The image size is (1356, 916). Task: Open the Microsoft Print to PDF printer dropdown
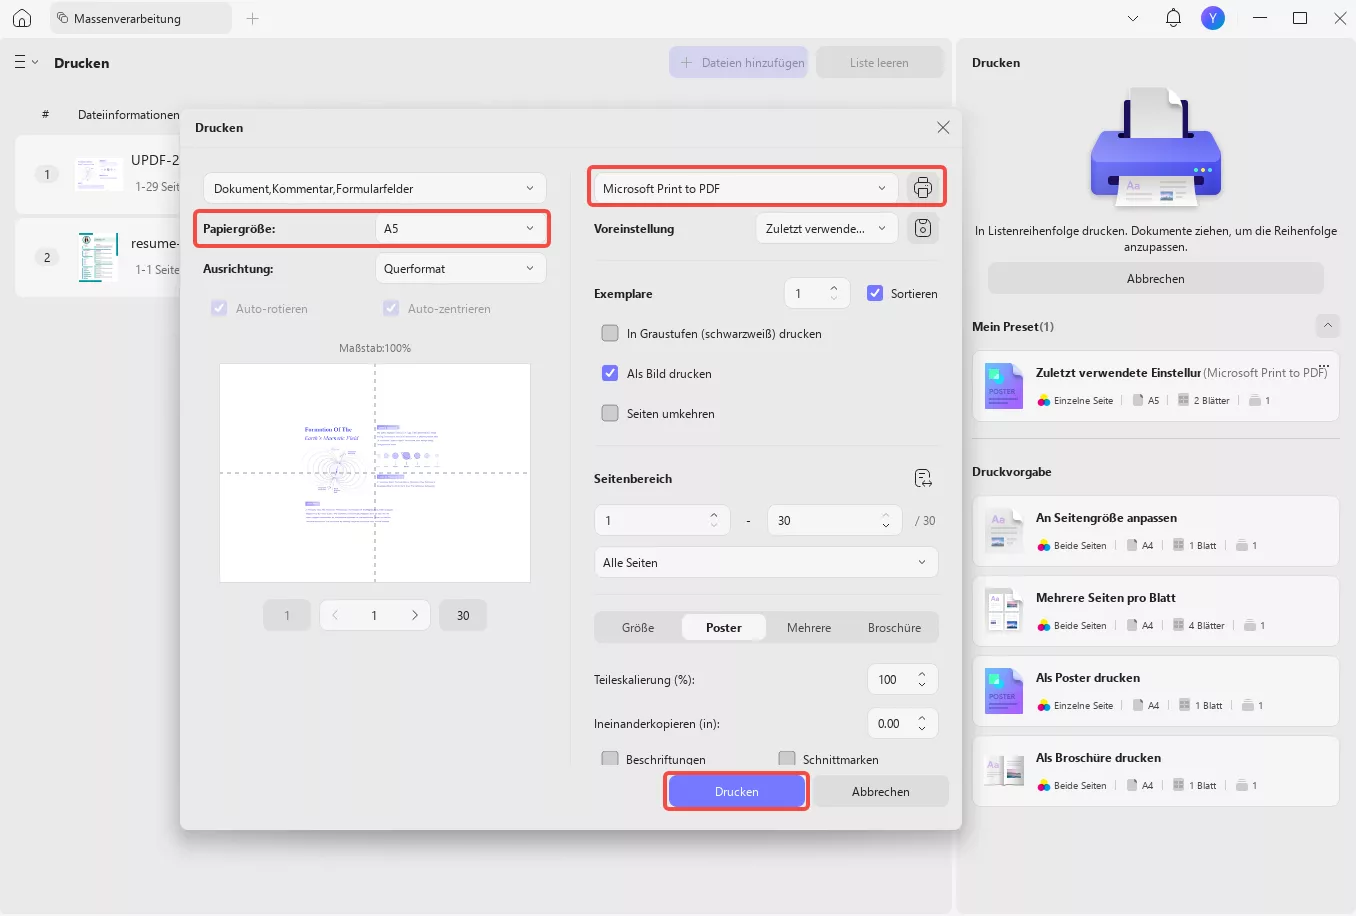pos(746,188)
